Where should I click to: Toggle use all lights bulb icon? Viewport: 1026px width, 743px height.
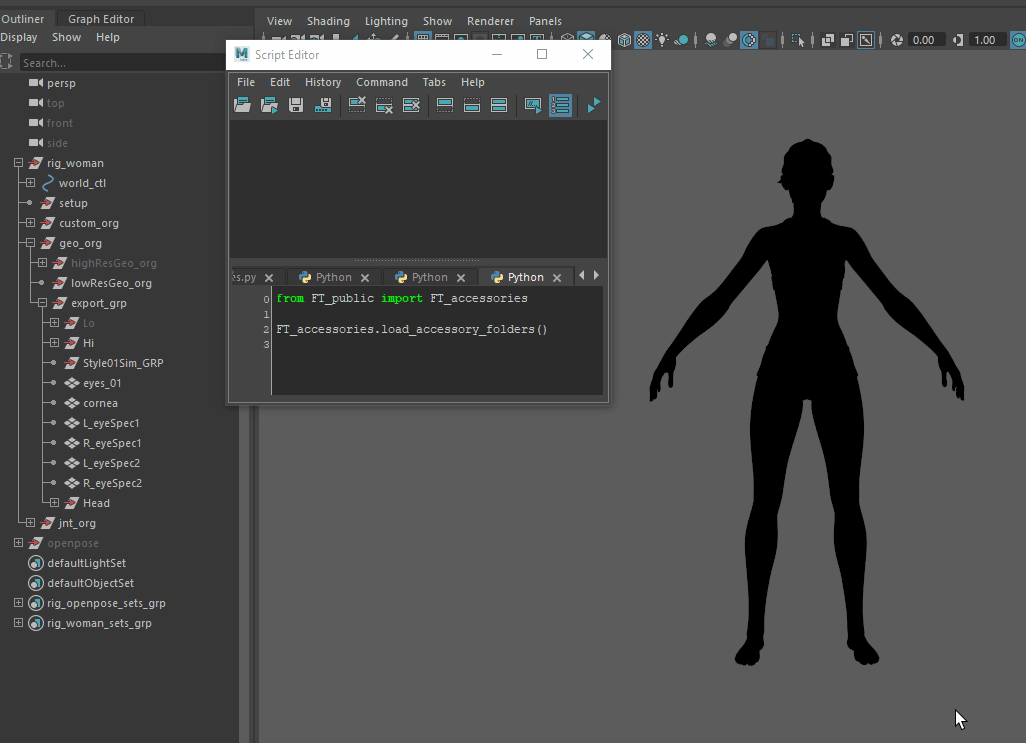pyautogui.click(x=662, y=40)
